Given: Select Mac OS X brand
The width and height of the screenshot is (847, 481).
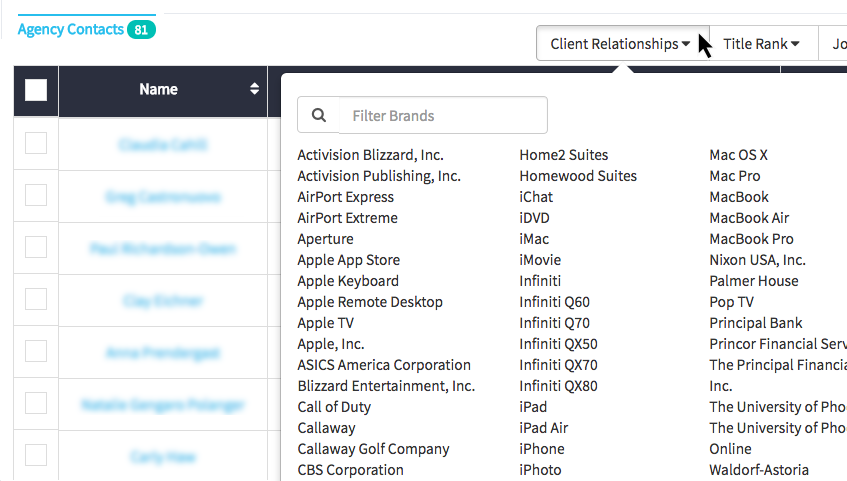Looking at the screenshot, I should pyautogui.click(x=738, y=155).
